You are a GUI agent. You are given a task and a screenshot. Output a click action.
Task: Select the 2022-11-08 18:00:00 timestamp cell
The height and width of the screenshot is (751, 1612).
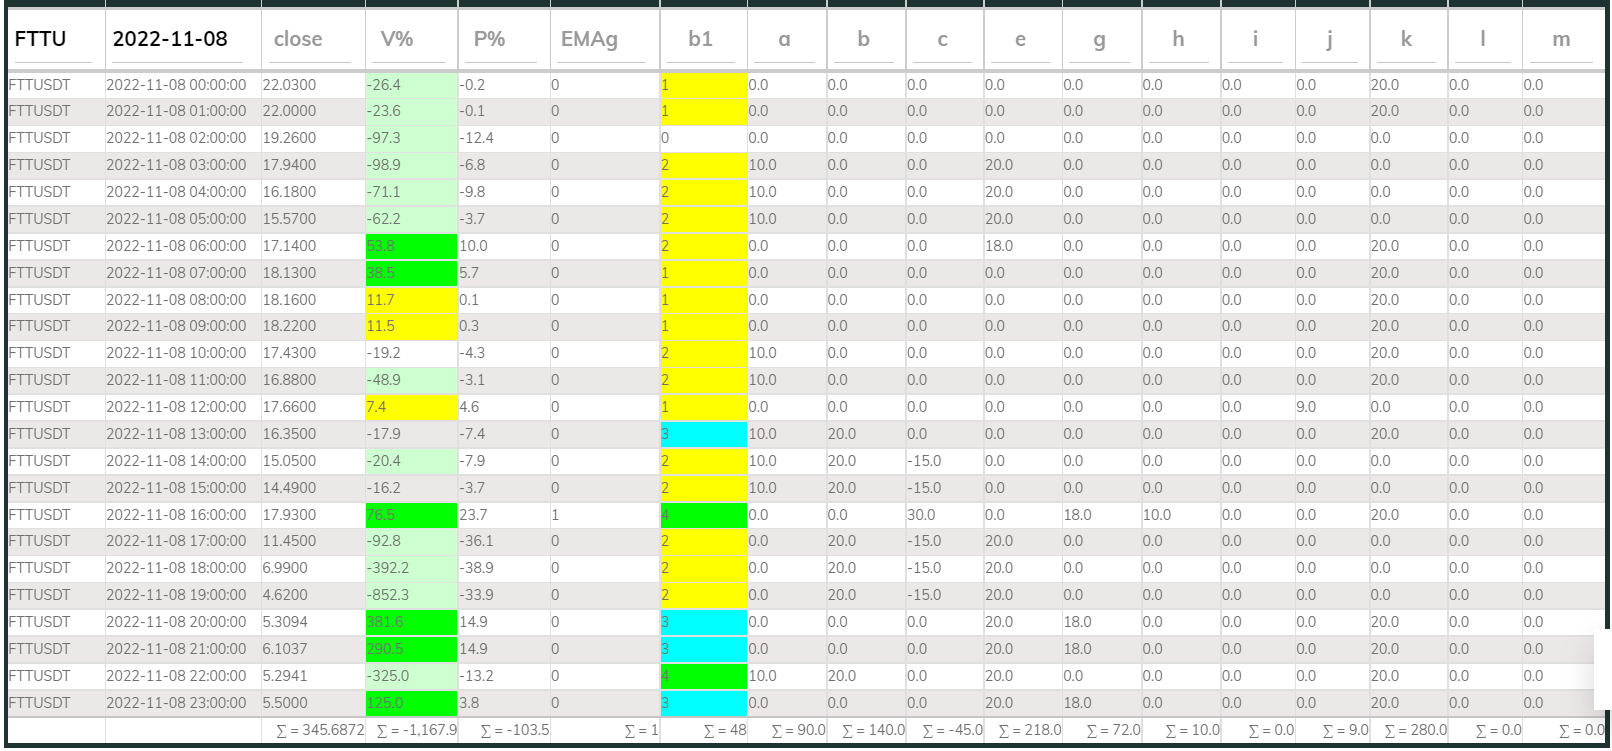coord(176,568)
